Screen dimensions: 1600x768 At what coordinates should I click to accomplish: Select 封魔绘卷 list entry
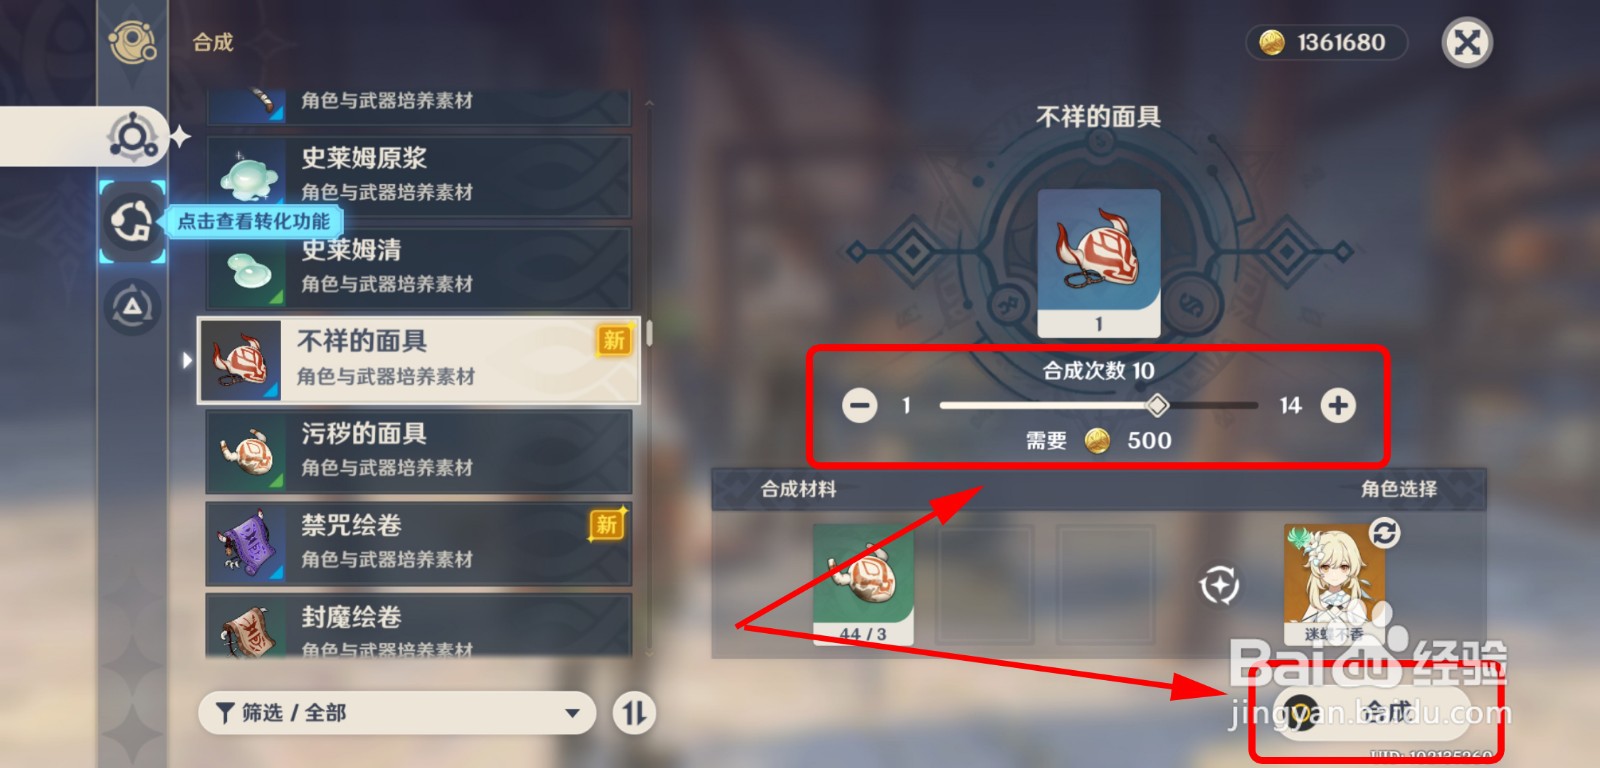point(418,626)
